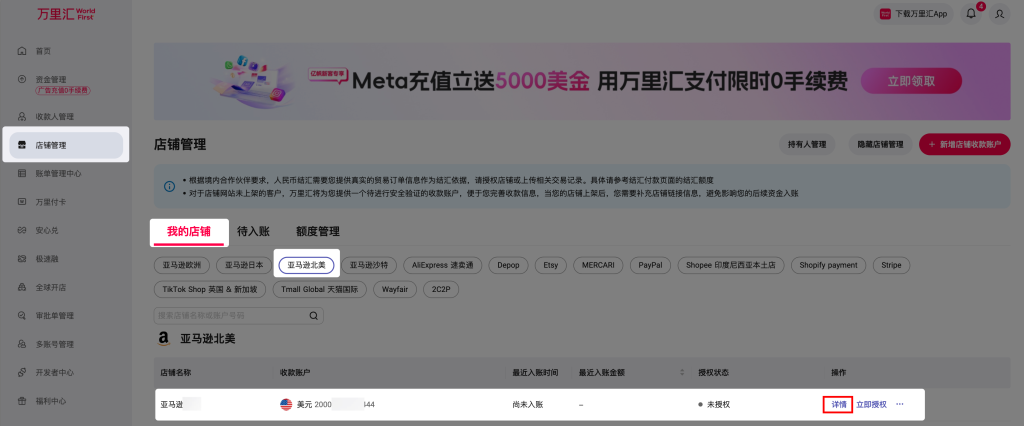1024x426 pixels.
Task: Open the ··· more actions menu in the store row
Action: click(900, 405)
